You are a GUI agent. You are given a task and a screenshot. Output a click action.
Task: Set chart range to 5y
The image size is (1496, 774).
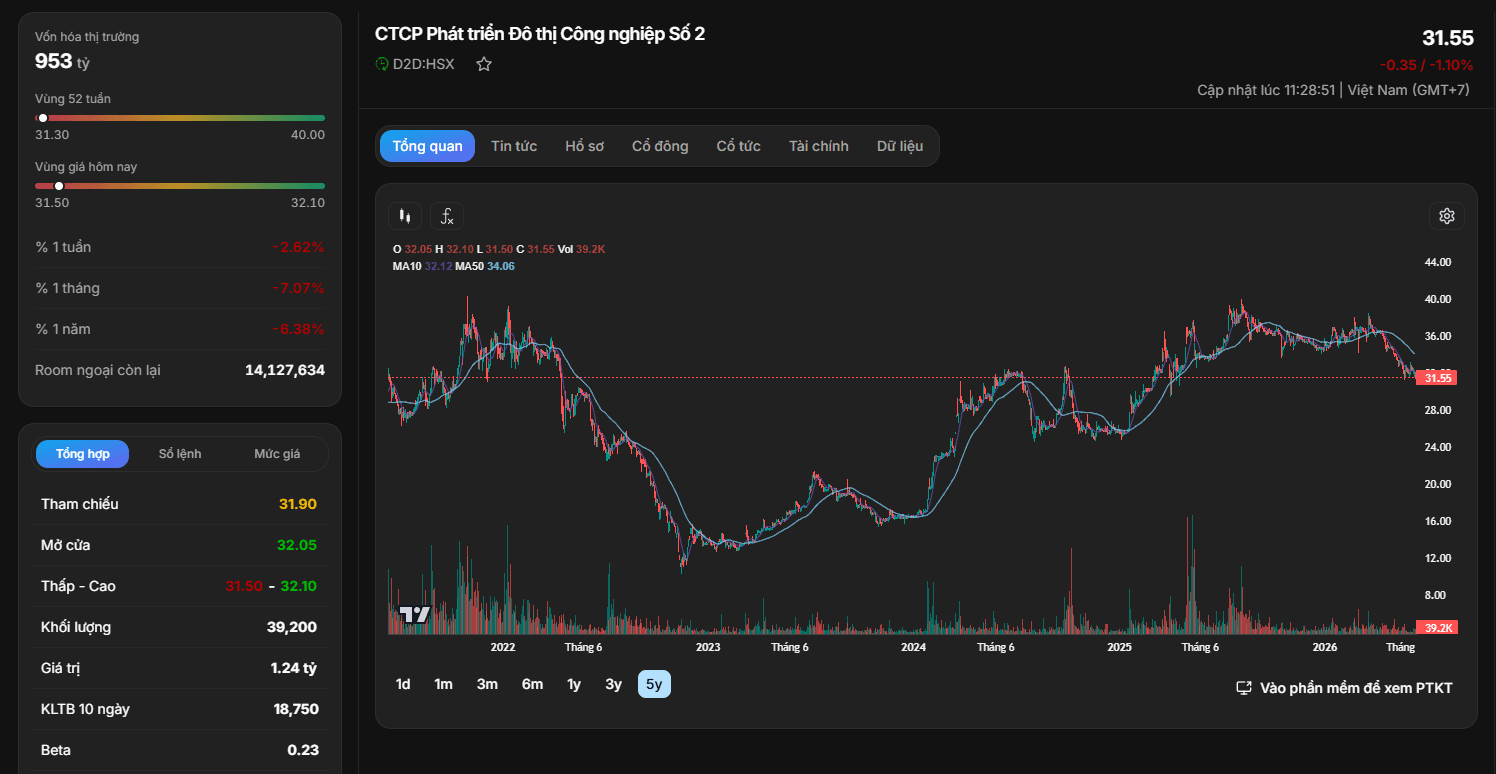tap(654, 684)
